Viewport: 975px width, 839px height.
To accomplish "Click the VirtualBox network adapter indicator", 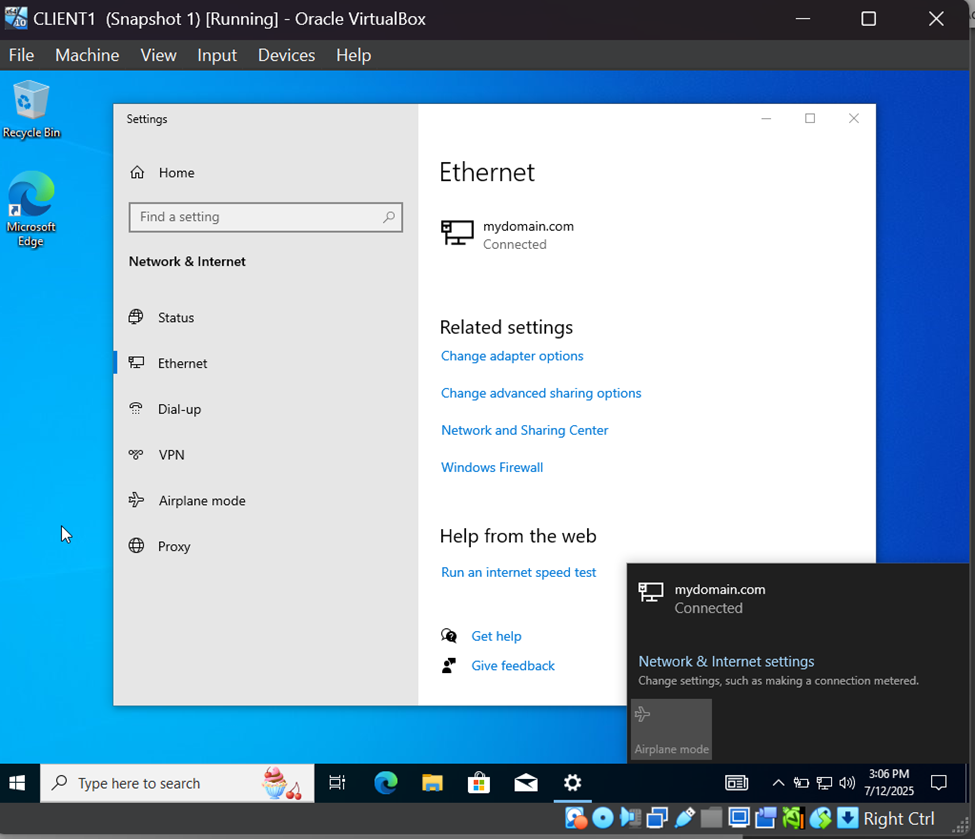I will click(x=657, y=818).
